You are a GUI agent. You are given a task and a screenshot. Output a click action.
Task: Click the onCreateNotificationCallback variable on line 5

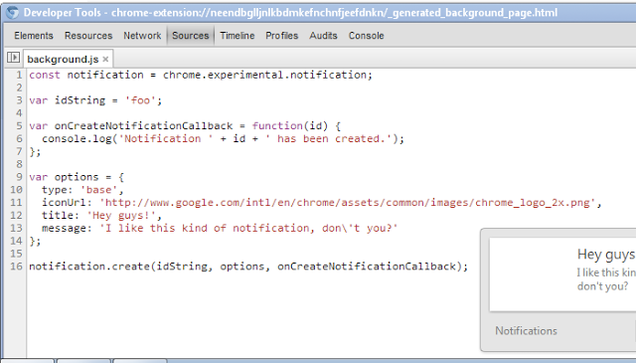[x=144, y=126]
